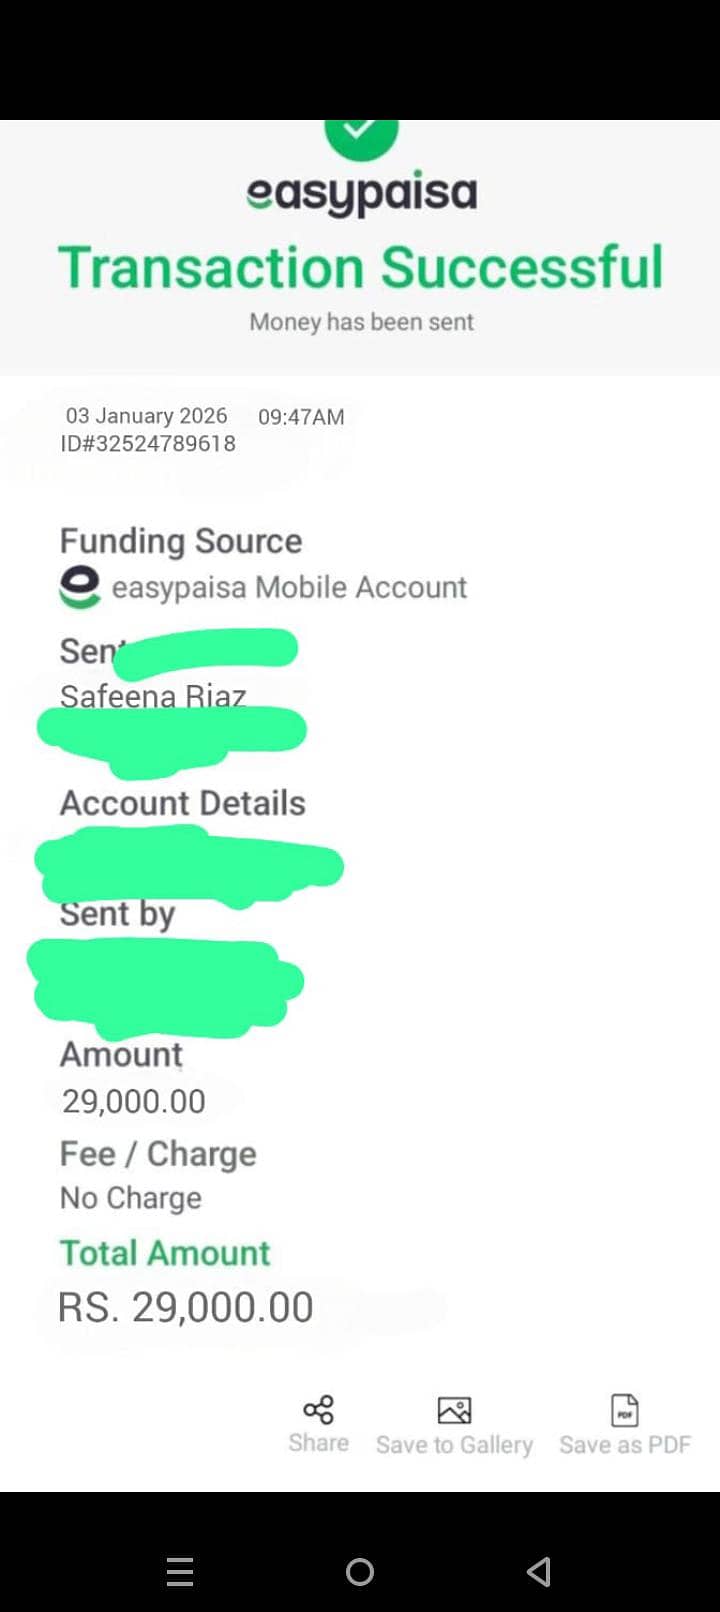This screenshot has height=1612, width=720.
Task: Tap the easypaisa logo beside Mobile Account
Action: coord(80,587)
